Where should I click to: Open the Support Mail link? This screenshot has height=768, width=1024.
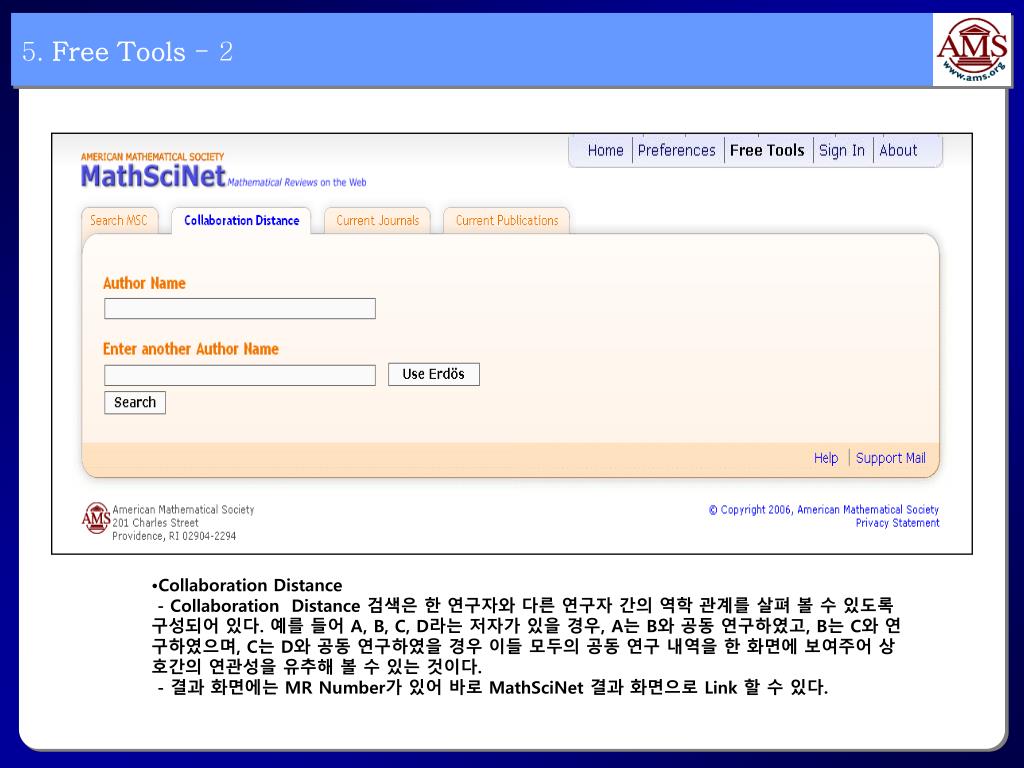tap(891, 458)
